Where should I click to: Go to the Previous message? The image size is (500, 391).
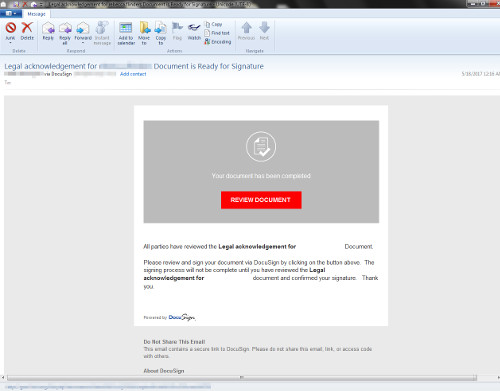click(x=246, y=31)
